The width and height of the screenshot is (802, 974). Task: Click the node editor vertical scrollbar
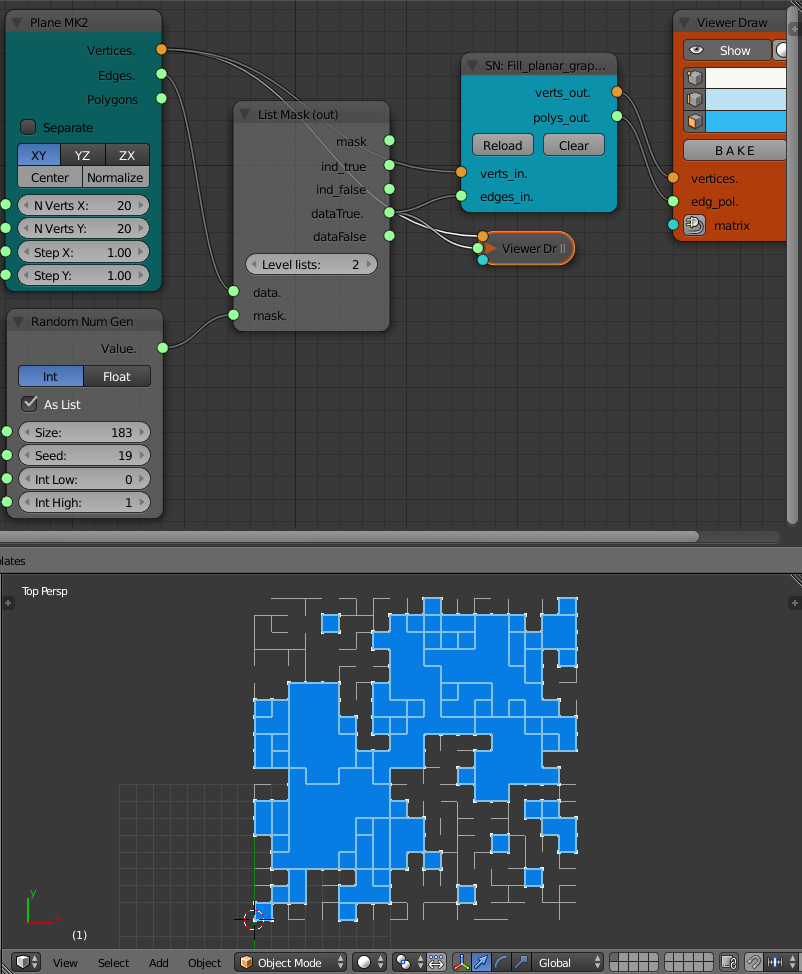tap(792, 266)
